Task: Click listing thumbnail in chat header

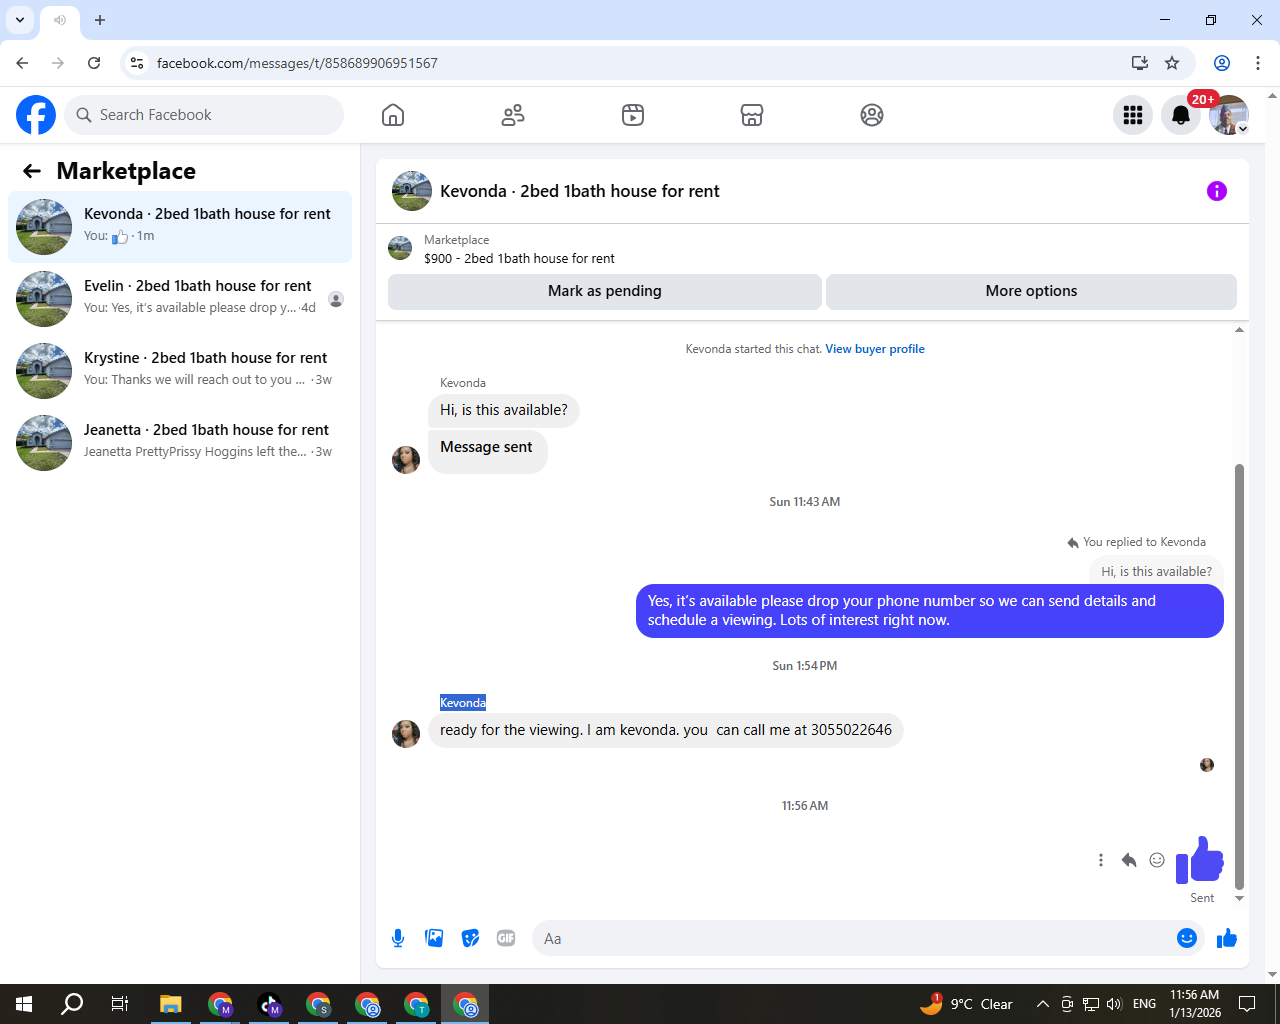Action: coord(412,191)
